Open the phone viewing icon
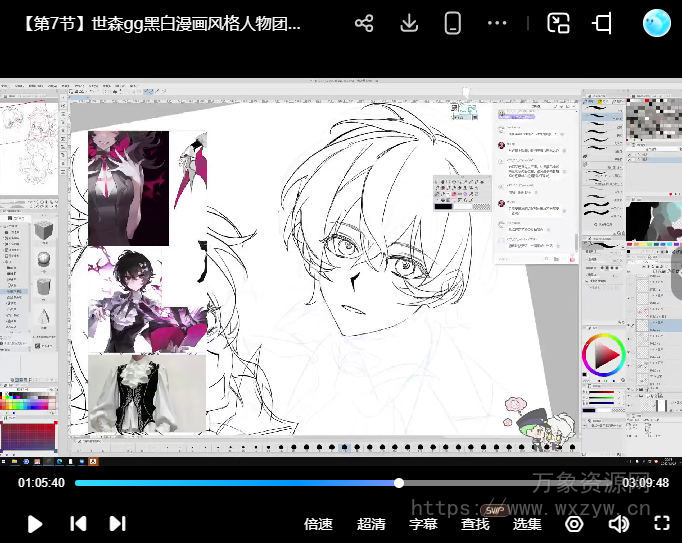The height and width of the screenshot is (543, 682). (x=452, y=23)
